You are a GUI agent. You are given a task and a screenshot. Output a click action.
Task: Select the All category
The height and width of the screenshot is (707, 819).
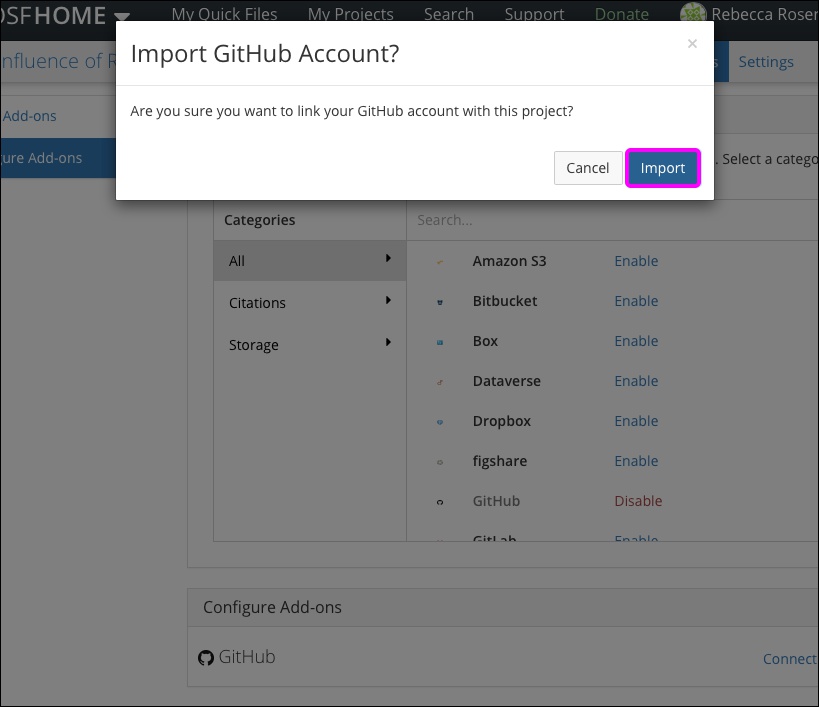click(x=310, y=261)
